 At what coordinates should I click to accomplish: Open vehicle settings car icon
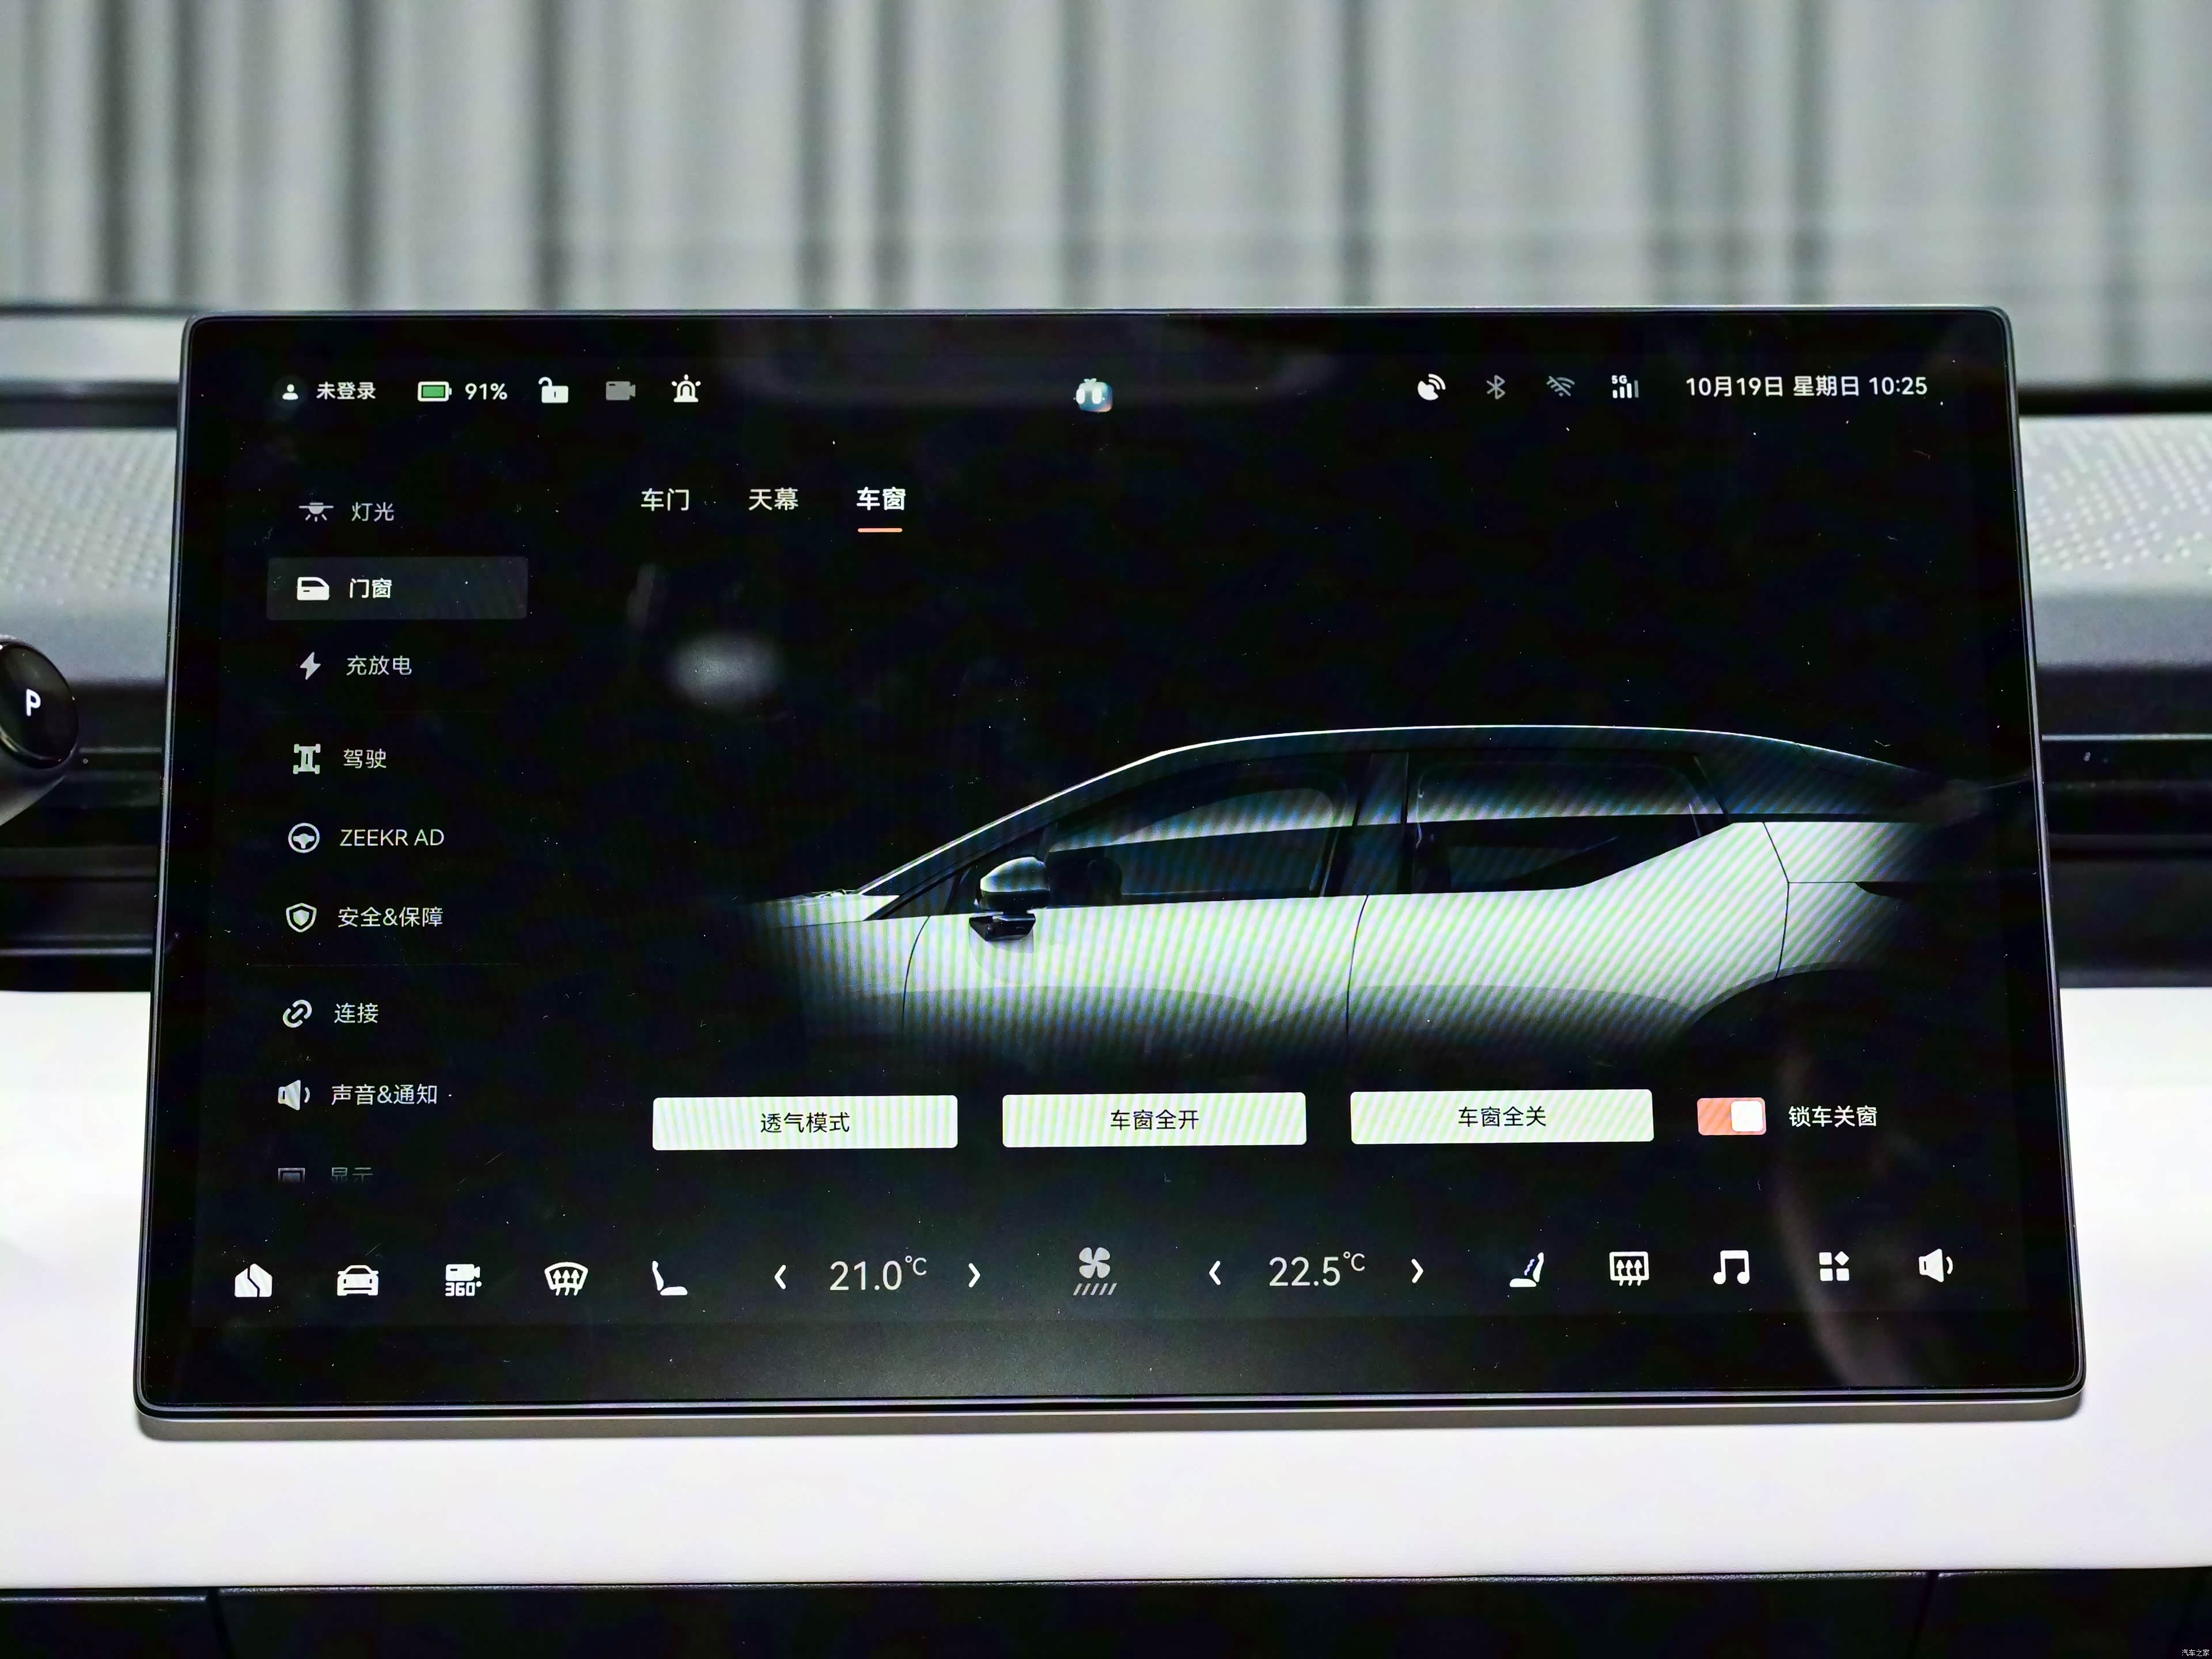357,1280
